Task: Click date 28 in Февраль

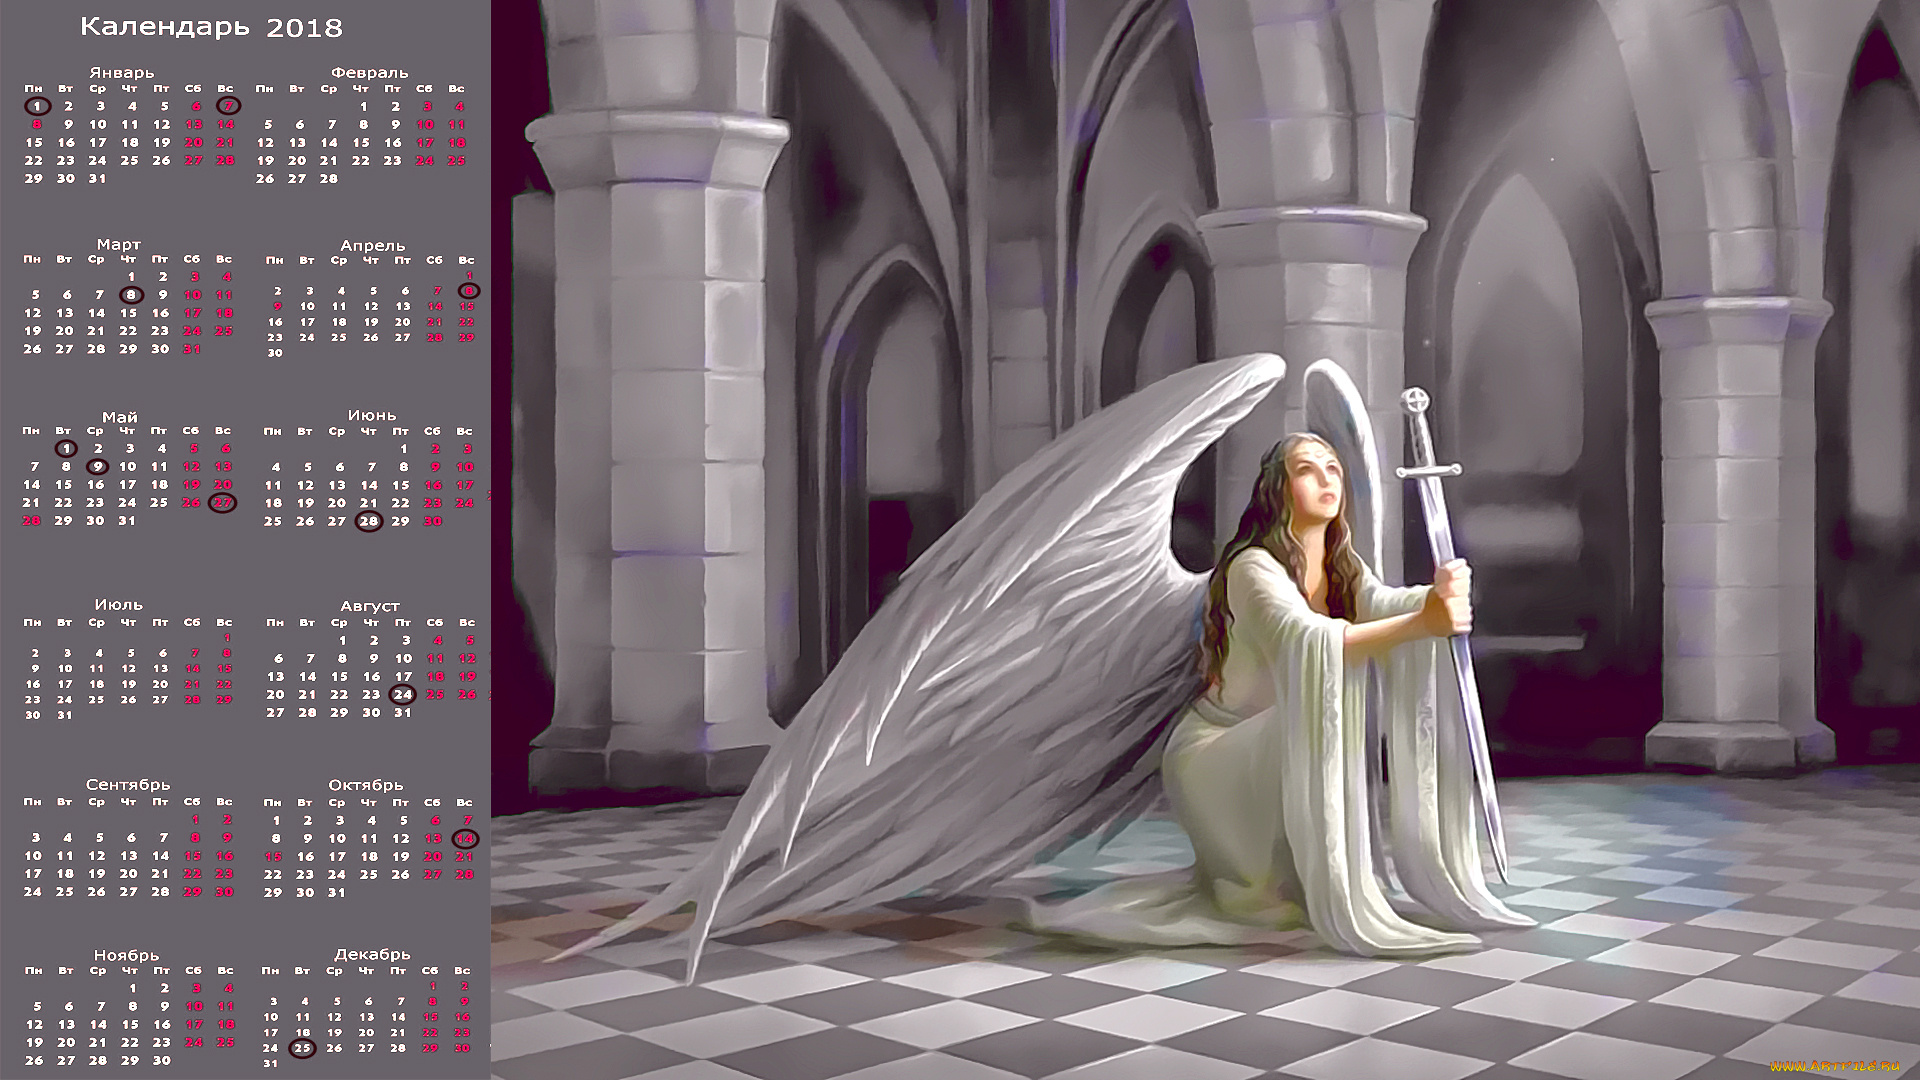Action: [329, 179]
